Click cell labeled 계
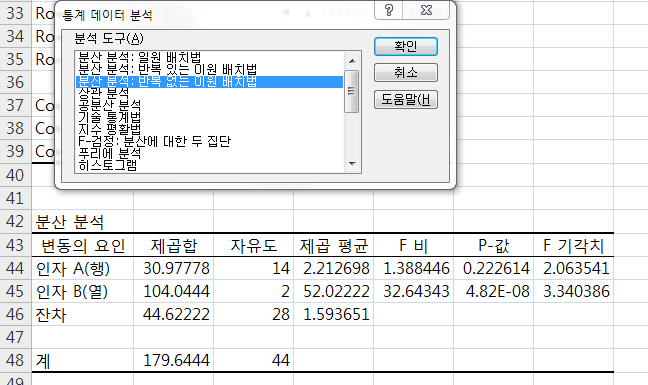The image size is (648, 385). [x=83, y=361]
